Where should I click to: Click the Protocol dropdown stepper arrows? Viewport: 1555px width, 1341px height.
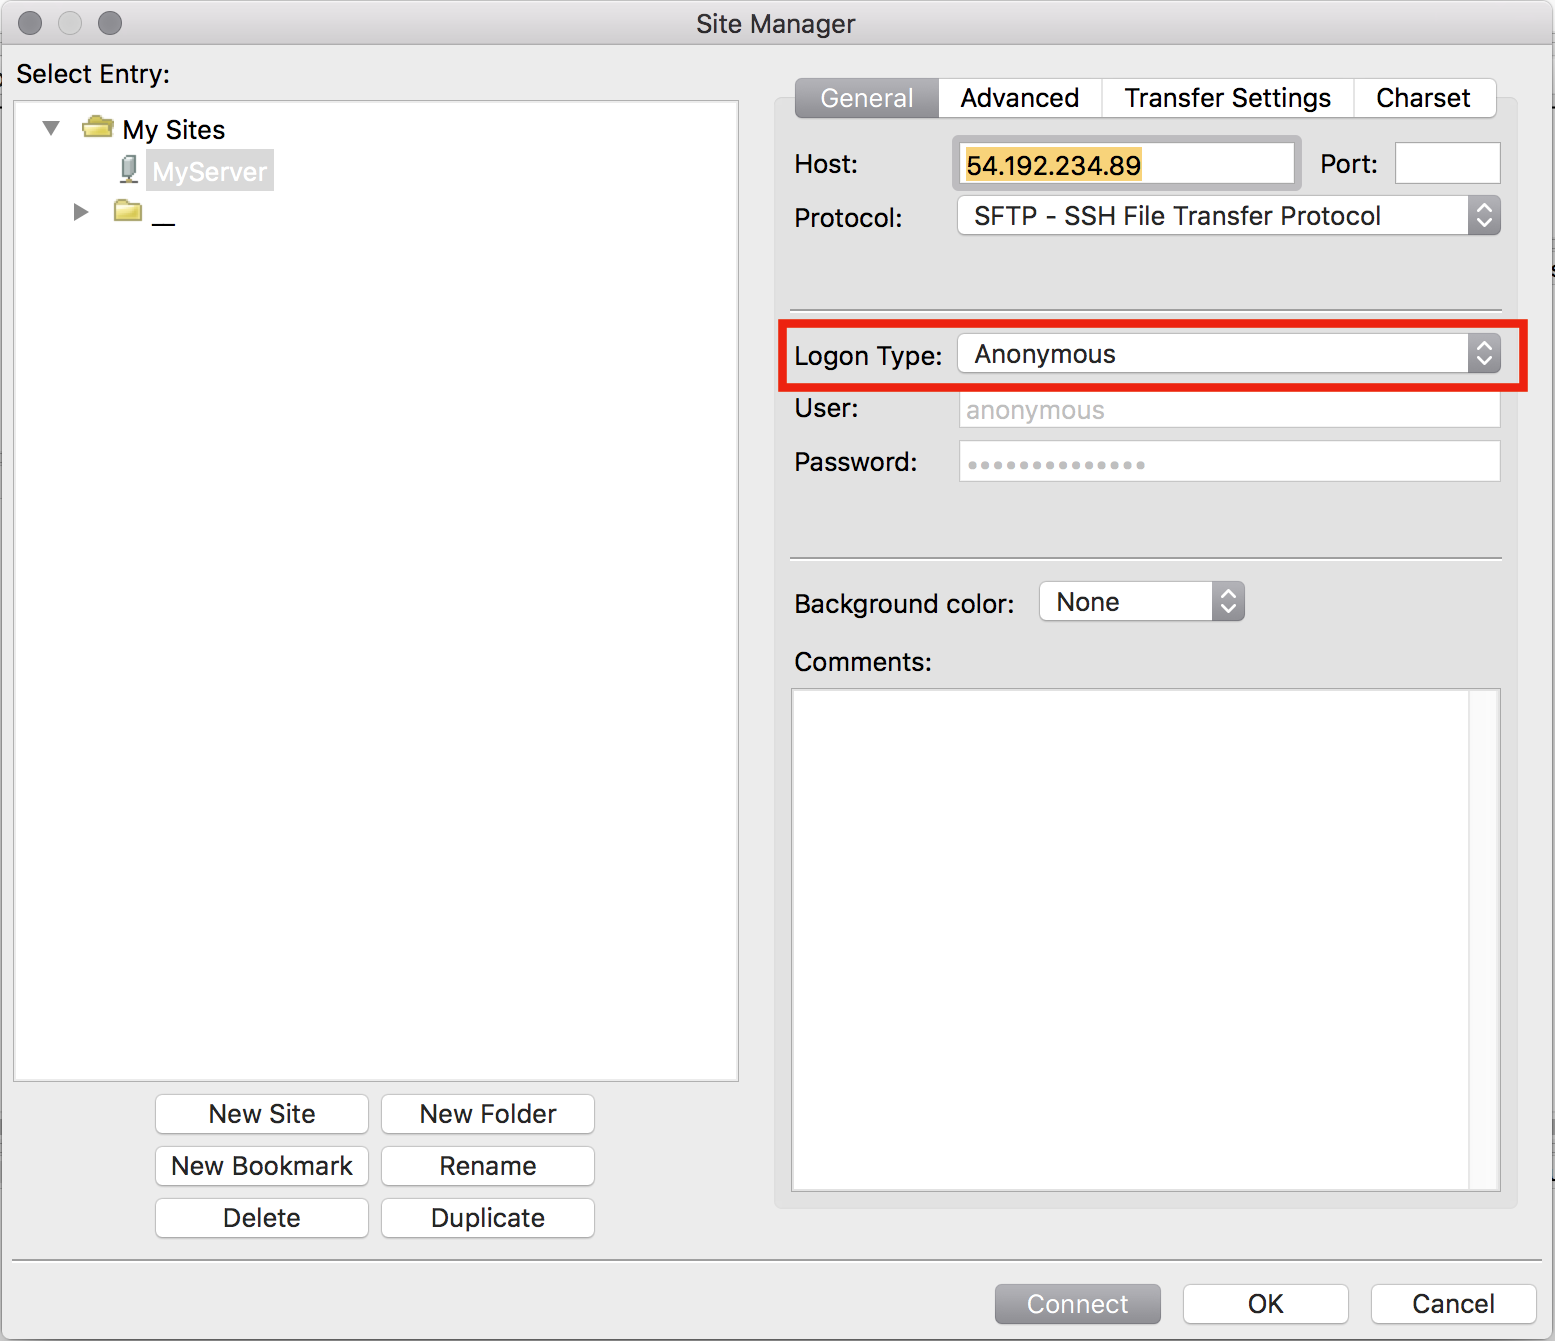coord(1485,215)
